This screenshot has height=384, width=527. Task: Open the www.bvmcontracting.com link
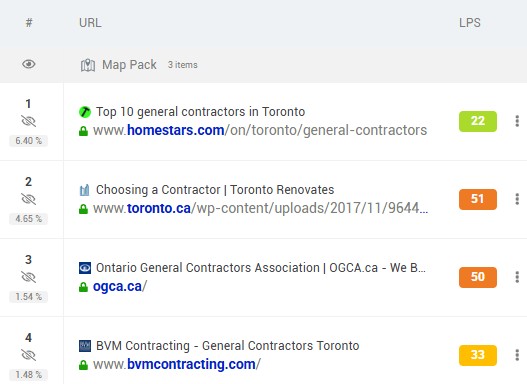tap(177, 364)
